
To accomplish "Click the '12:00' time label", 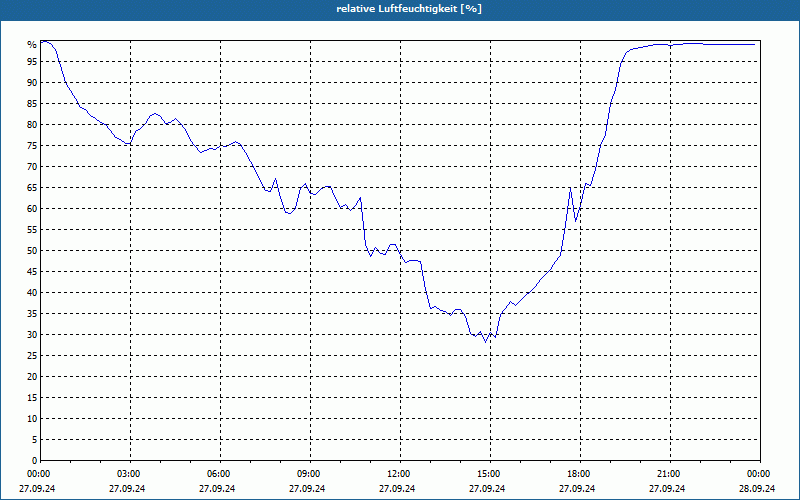I will (x=397, y=474).
